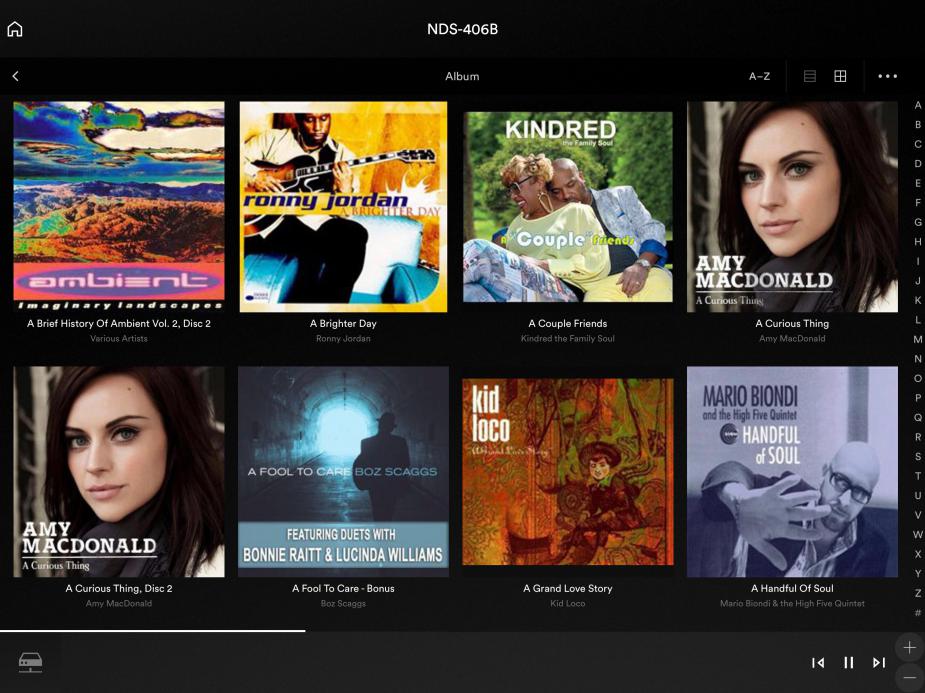Jump to letter M in alphabet index
925x693 pixels.
(918, 339)
